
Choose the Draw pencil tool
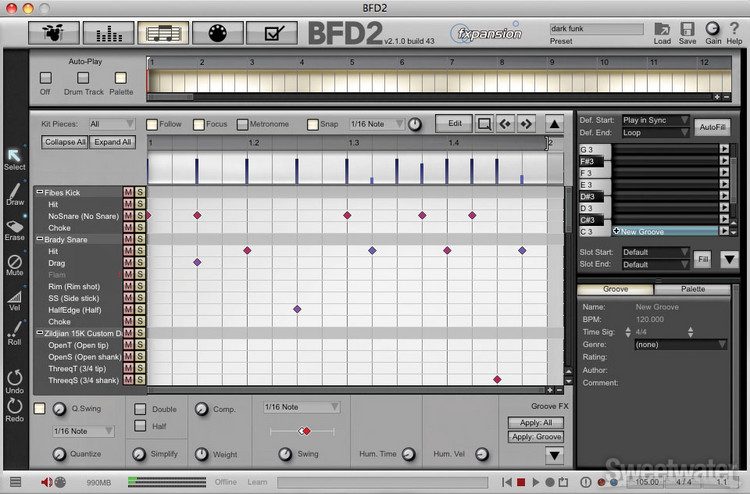click(14, 191)
